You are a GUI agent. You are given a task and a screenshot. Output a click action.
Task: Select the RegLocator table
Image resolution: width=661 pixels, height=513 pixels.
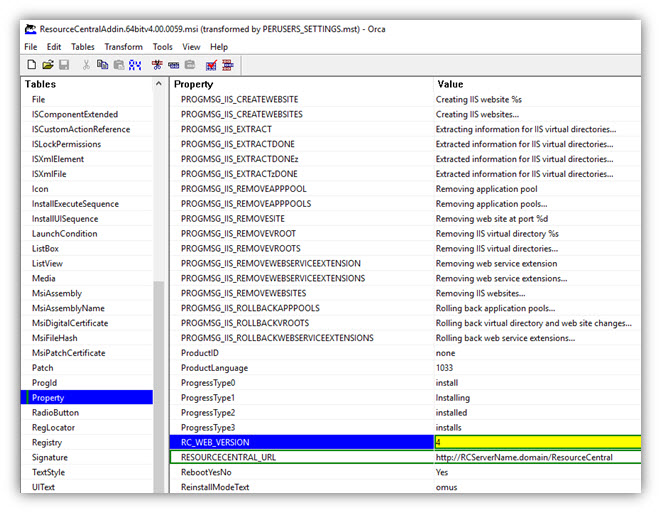(x=53, y=427)
